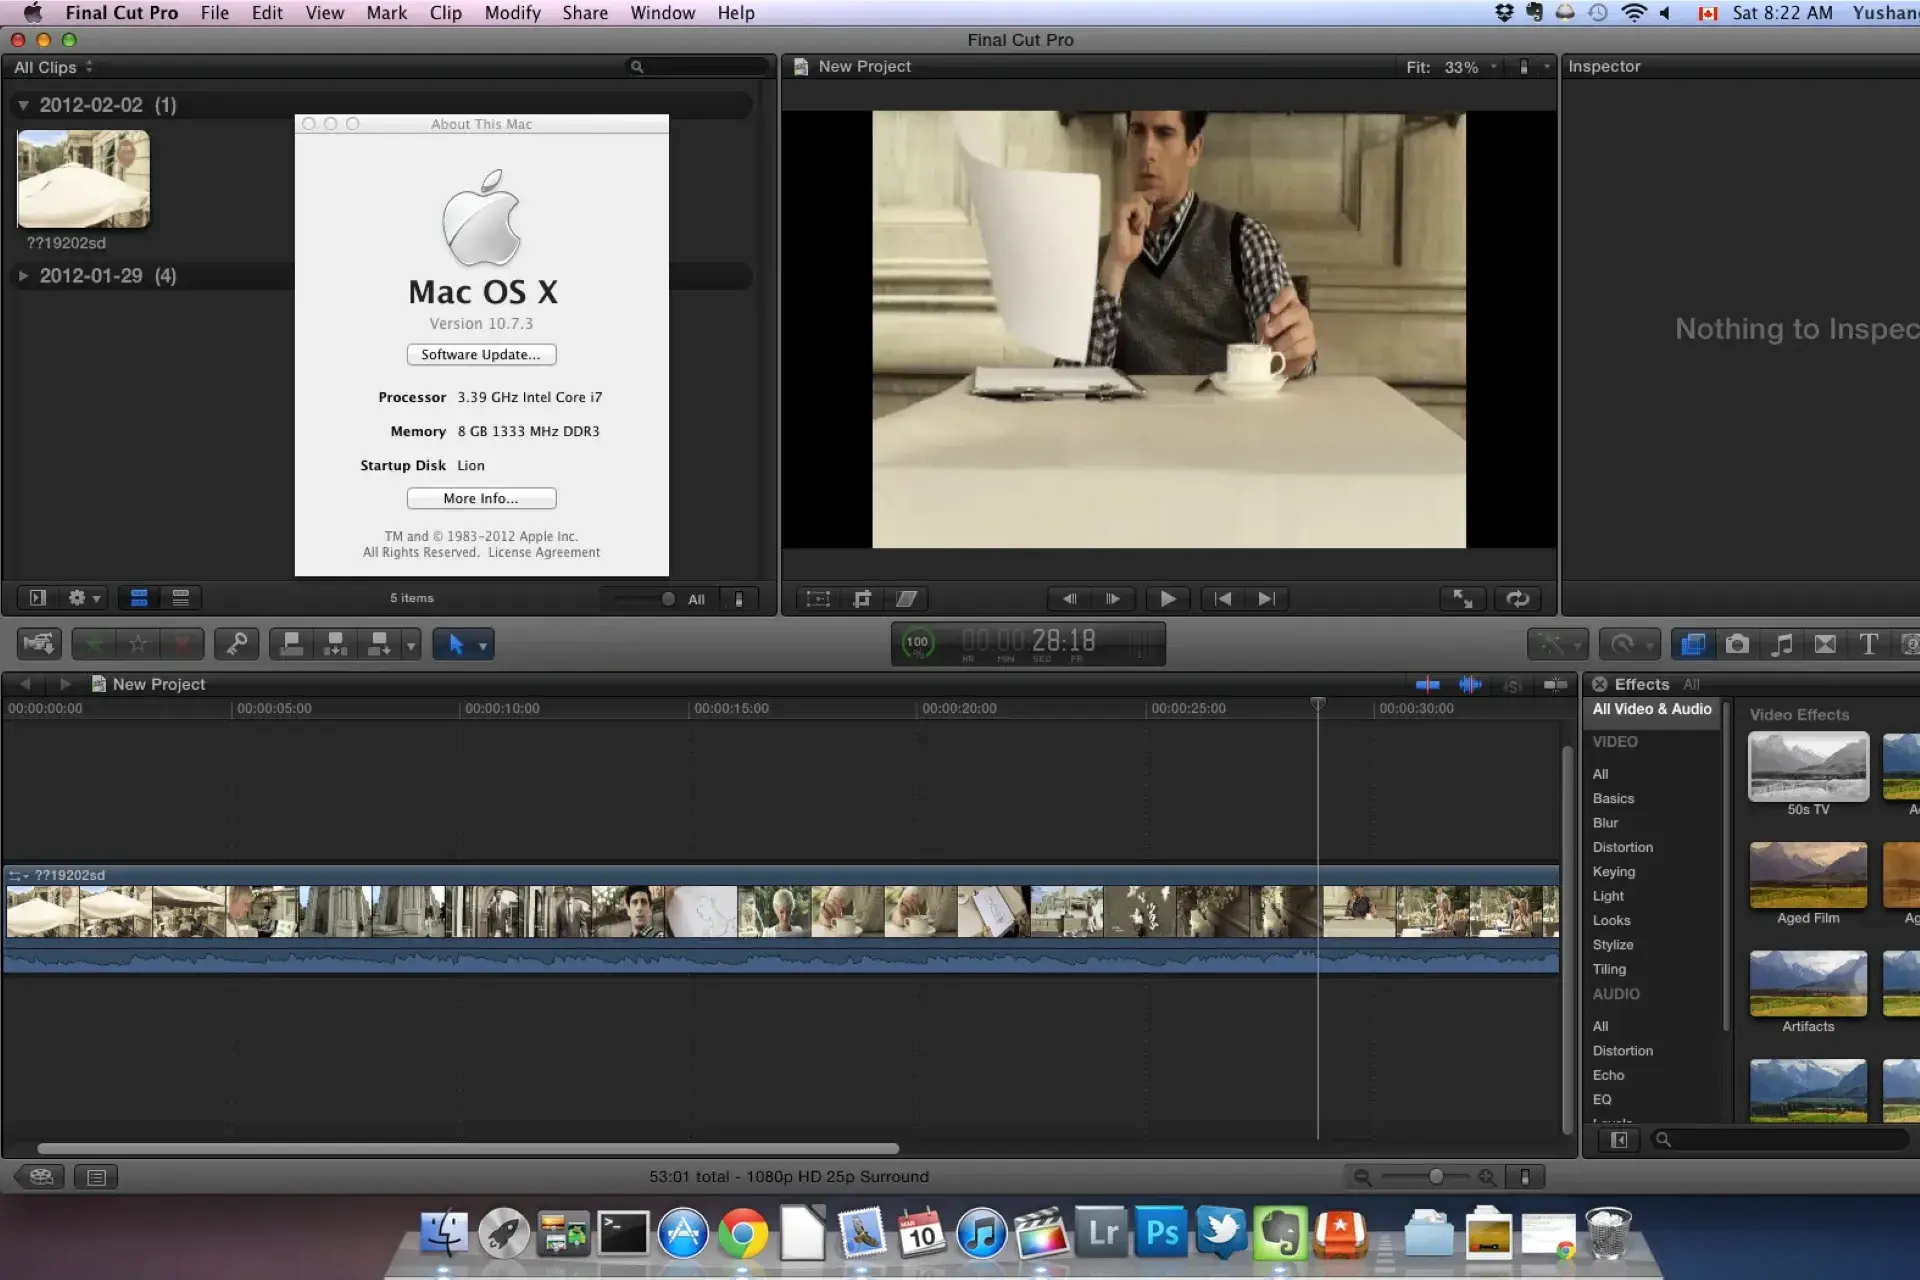Open the Select tool dropdown arrow
The width and height of the screenshot is (1920, 1280).
click(x=483, y=646)
